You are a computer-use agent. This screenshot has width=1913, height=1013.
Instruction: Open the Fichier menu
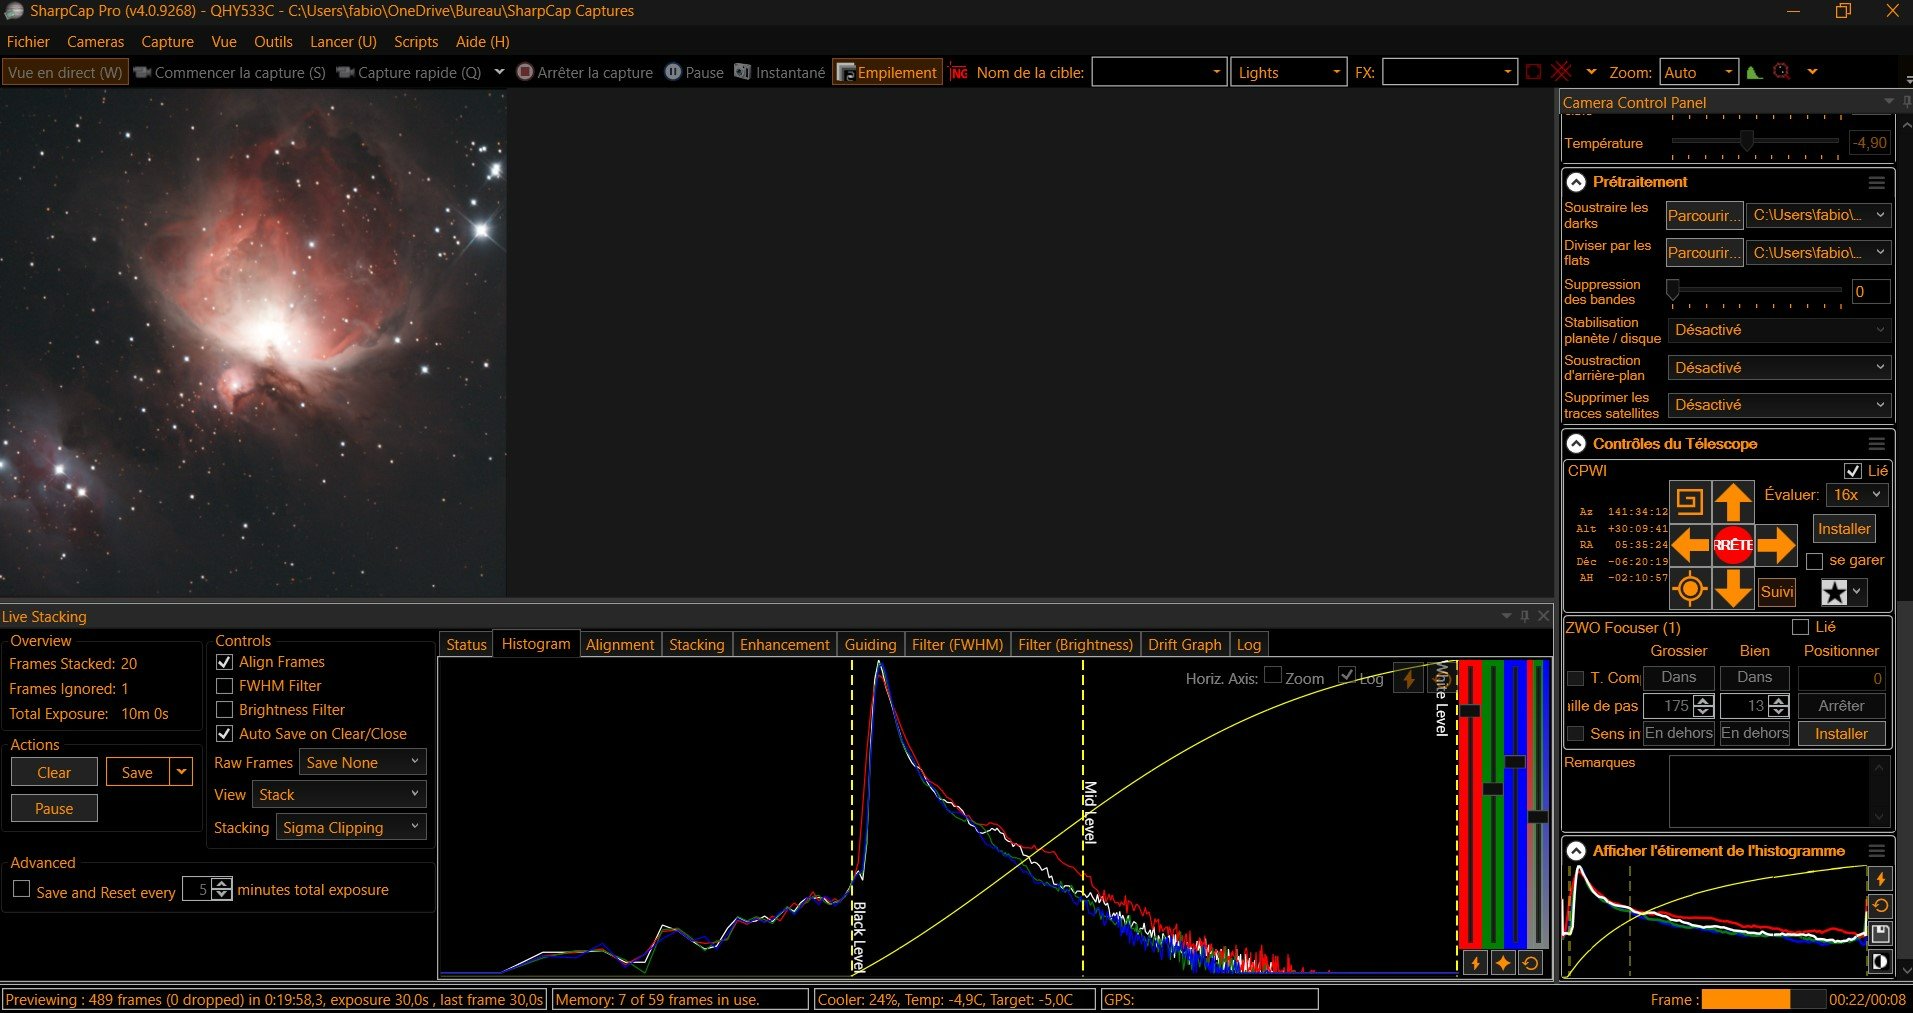(28, 42)
